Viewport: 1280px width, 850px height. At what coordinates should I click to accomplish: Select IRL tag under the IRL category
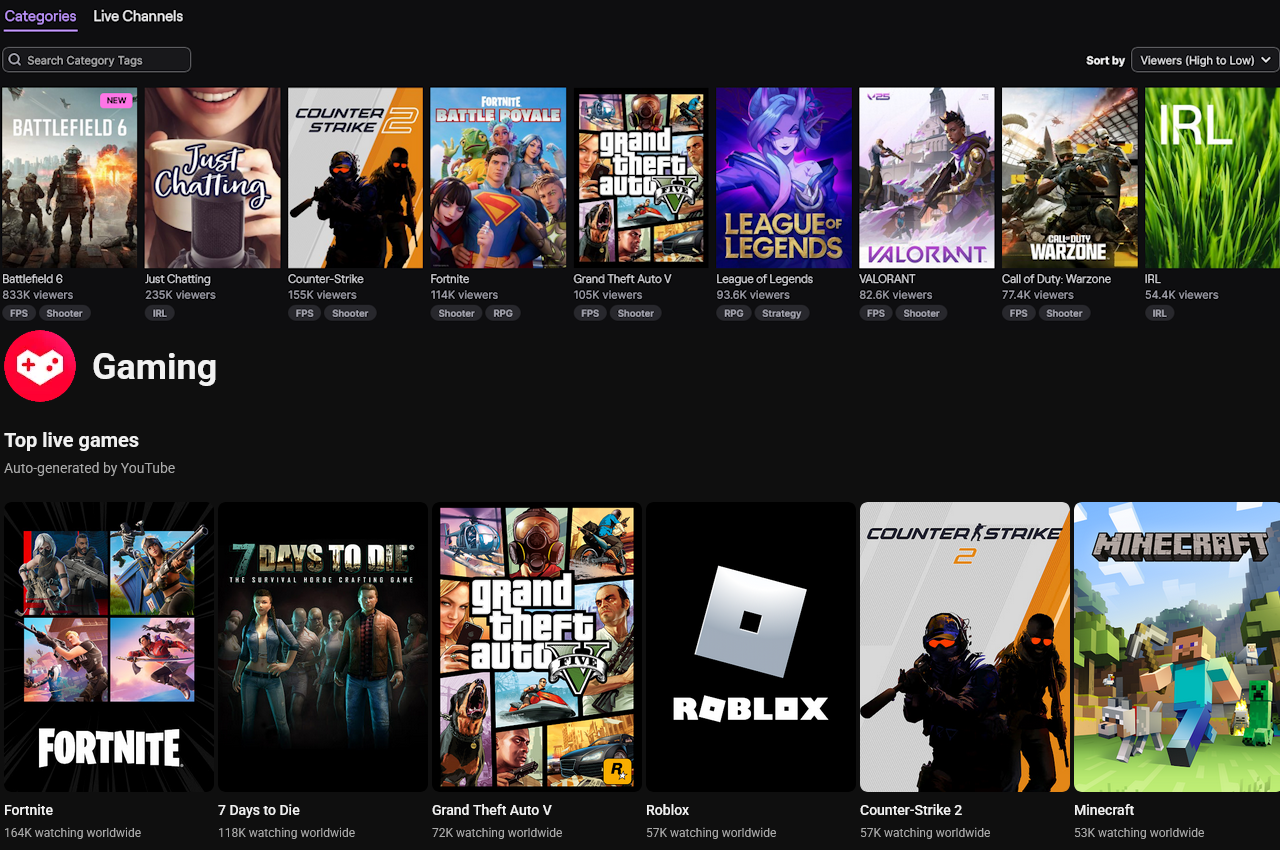point(1160,313)
